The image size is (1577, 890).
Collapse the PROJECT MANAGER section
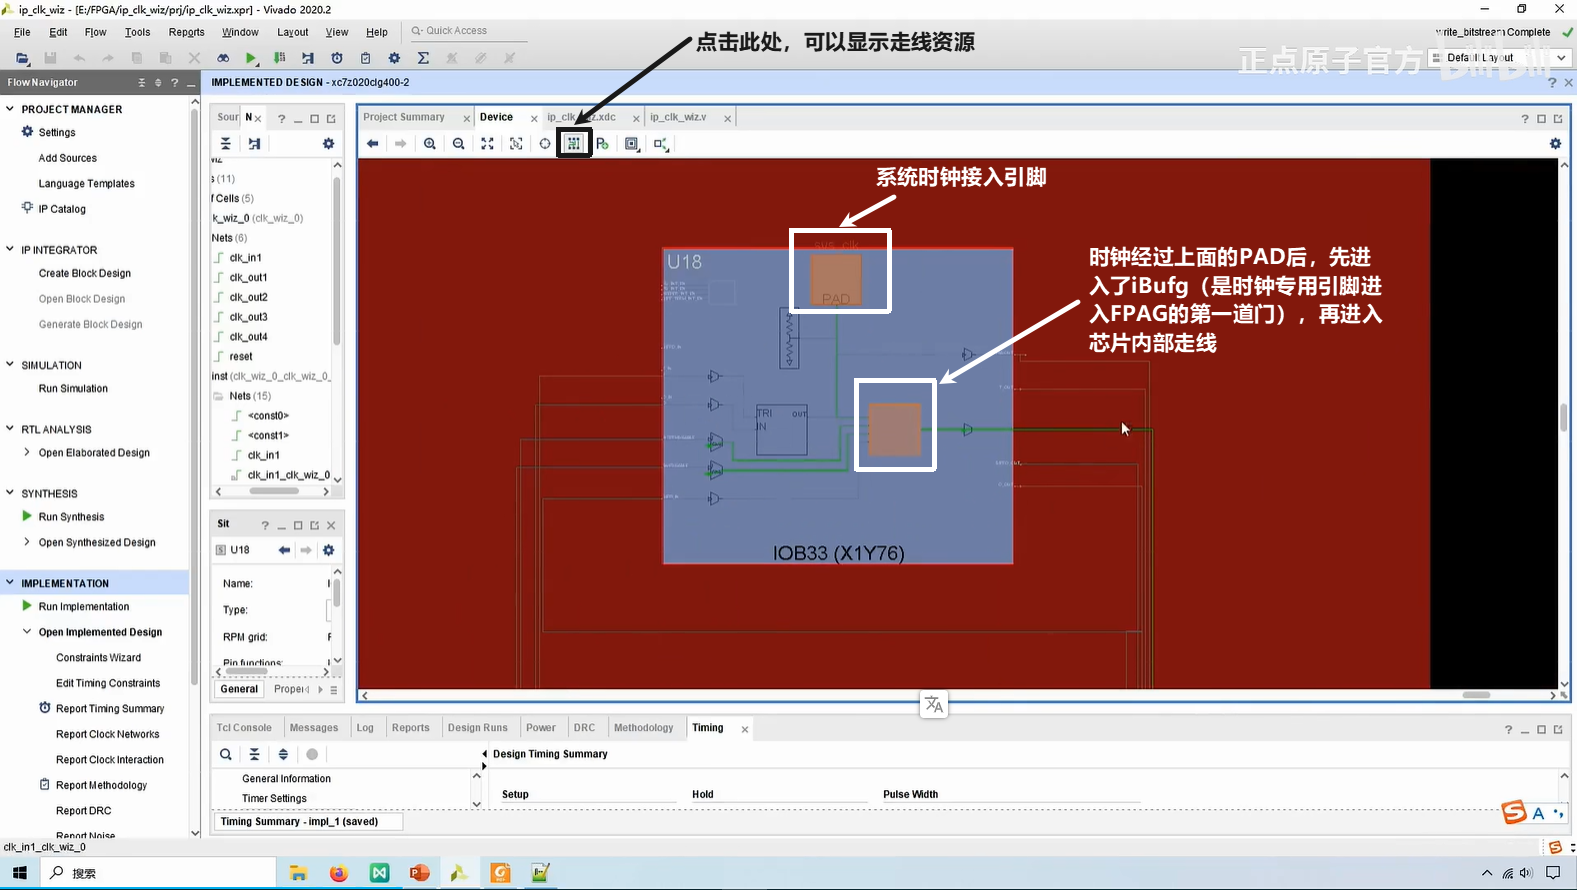(x=10, y=109)
